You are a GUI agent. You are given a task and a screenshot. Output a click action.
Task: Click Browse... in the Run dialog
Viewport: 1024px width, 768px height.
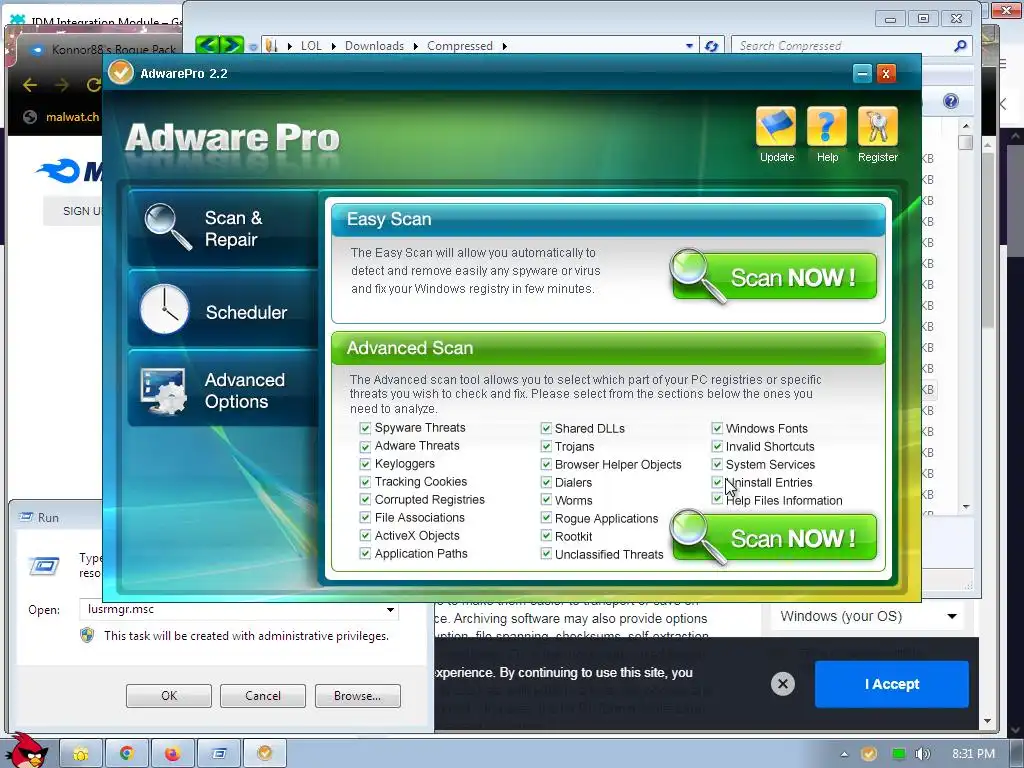357,696
